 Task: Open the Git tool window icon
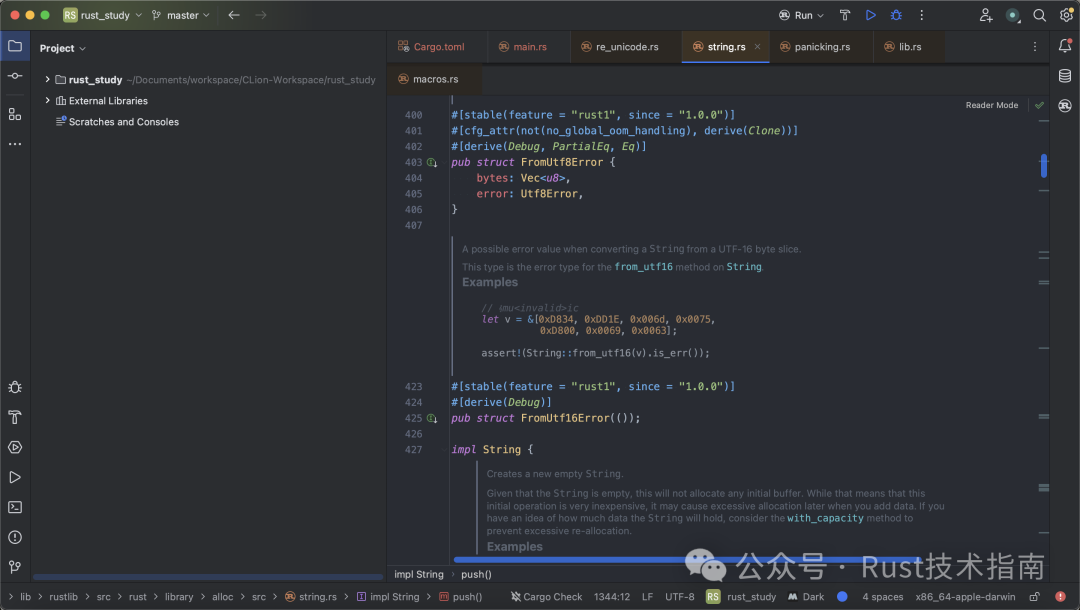(x=14, y=567)
